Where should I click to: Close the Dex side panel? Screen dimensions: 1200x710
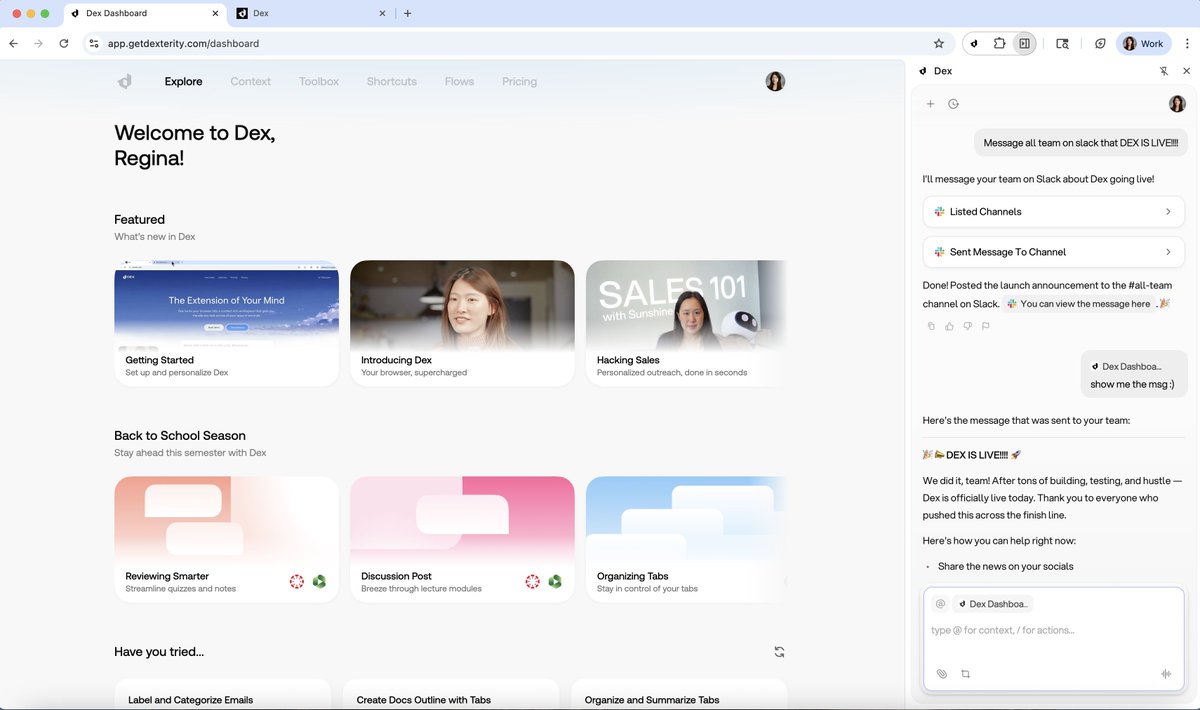(1187, 71)
